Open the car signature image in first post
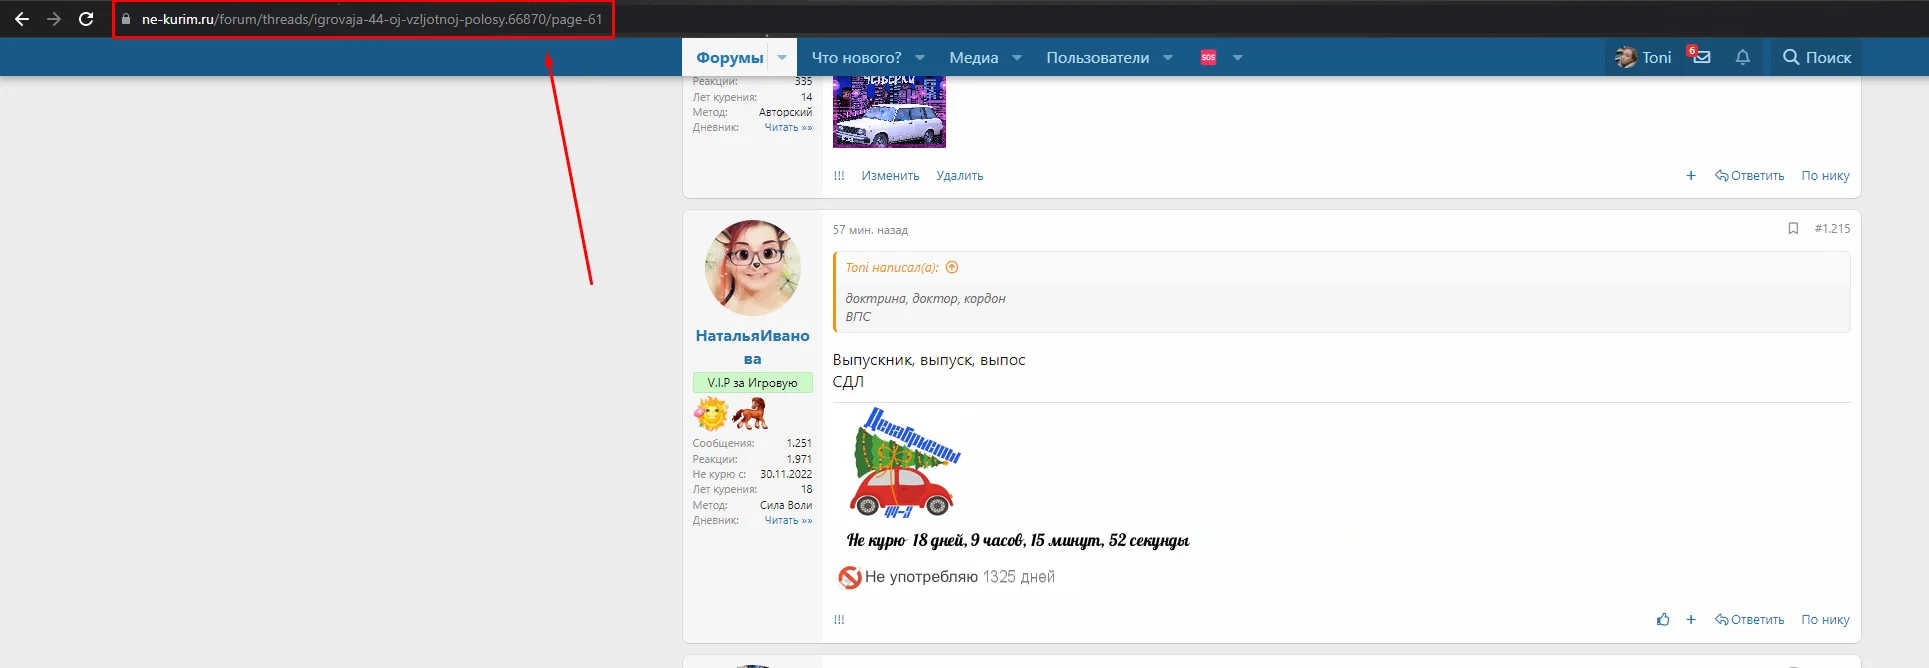1929x668 pixels. tap(889, 112)
